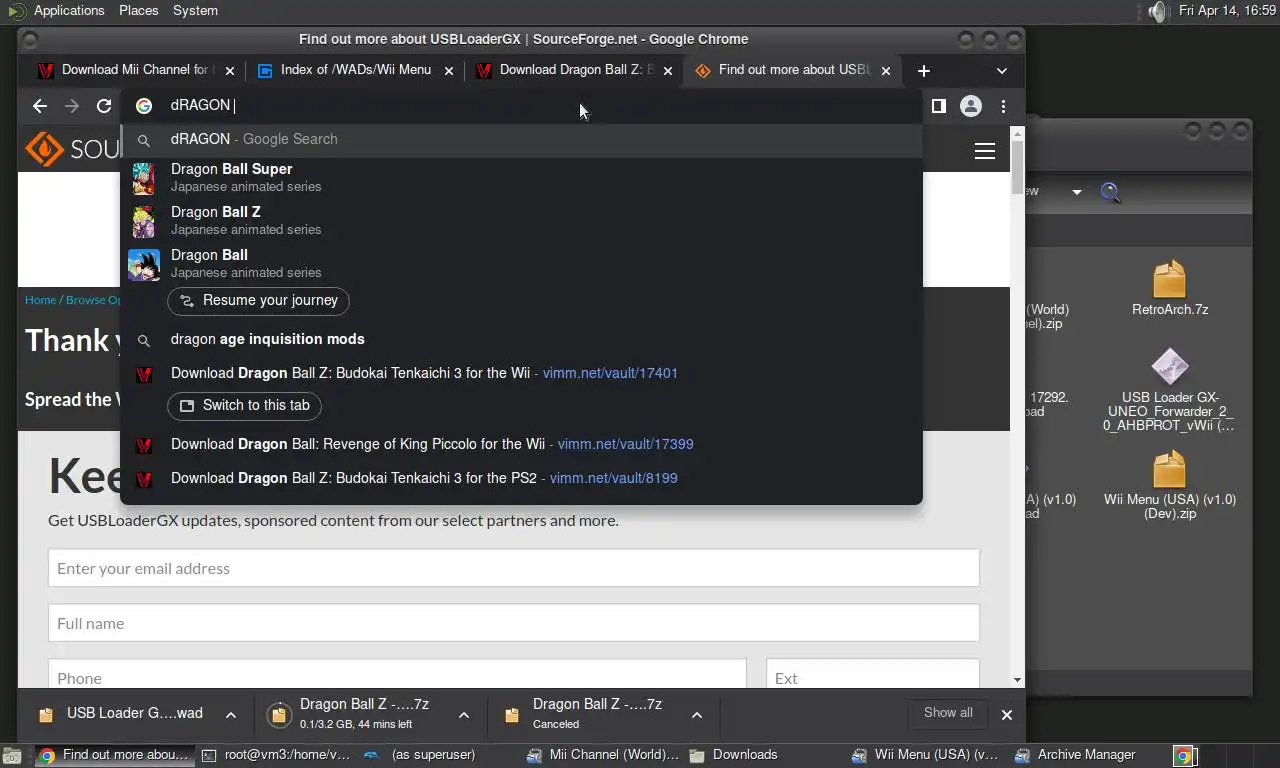Click the volume speaker icon in top panel

pyautogui.click(x=1156, y=11)
